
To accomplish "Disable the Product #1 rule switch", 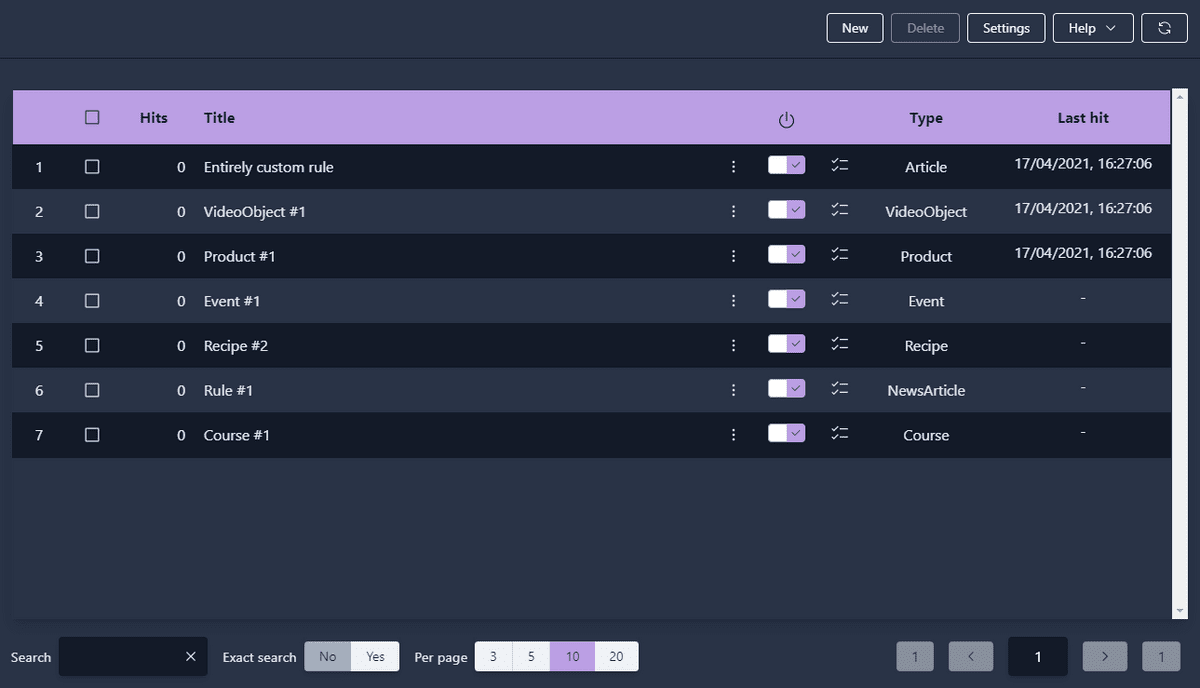I will (787, 254).
